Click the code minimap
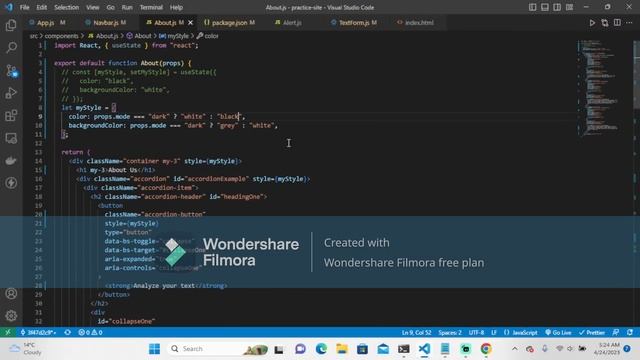 (x=600, y=88)
